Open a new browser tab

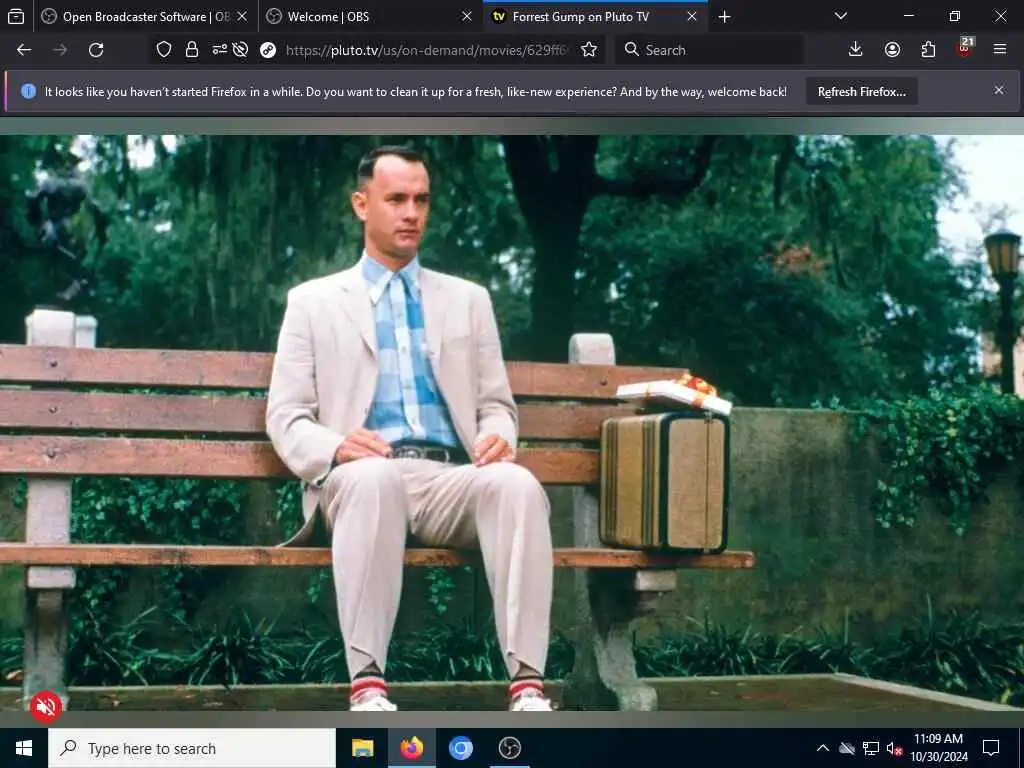tap(724, 16)
